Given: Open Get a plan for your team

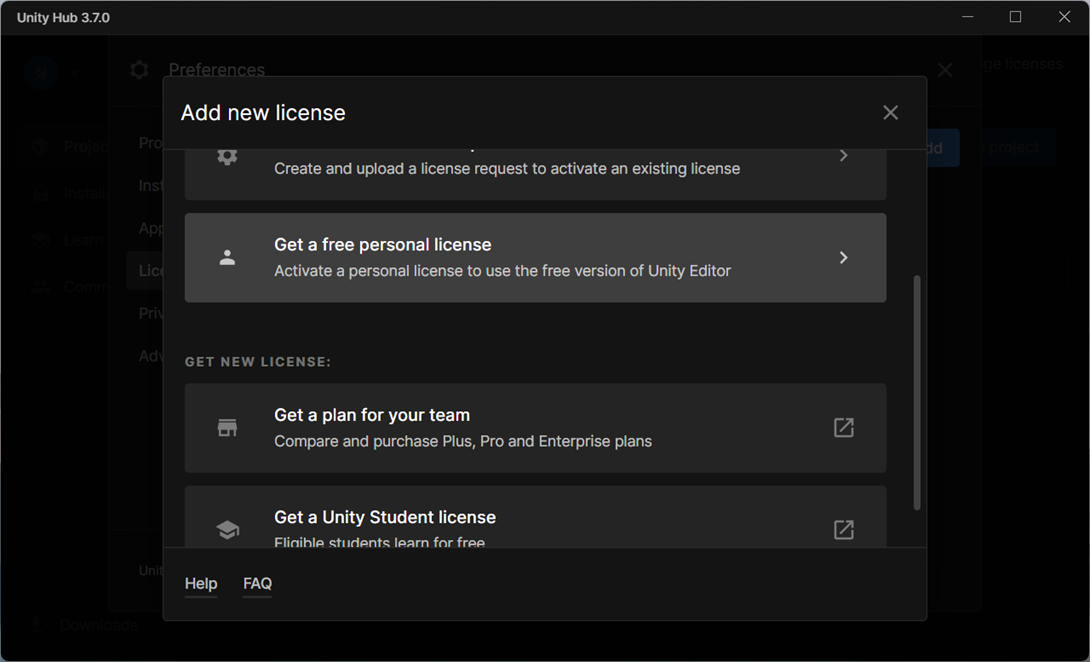Looking at the screenshot, I should [x=535, y=428].
